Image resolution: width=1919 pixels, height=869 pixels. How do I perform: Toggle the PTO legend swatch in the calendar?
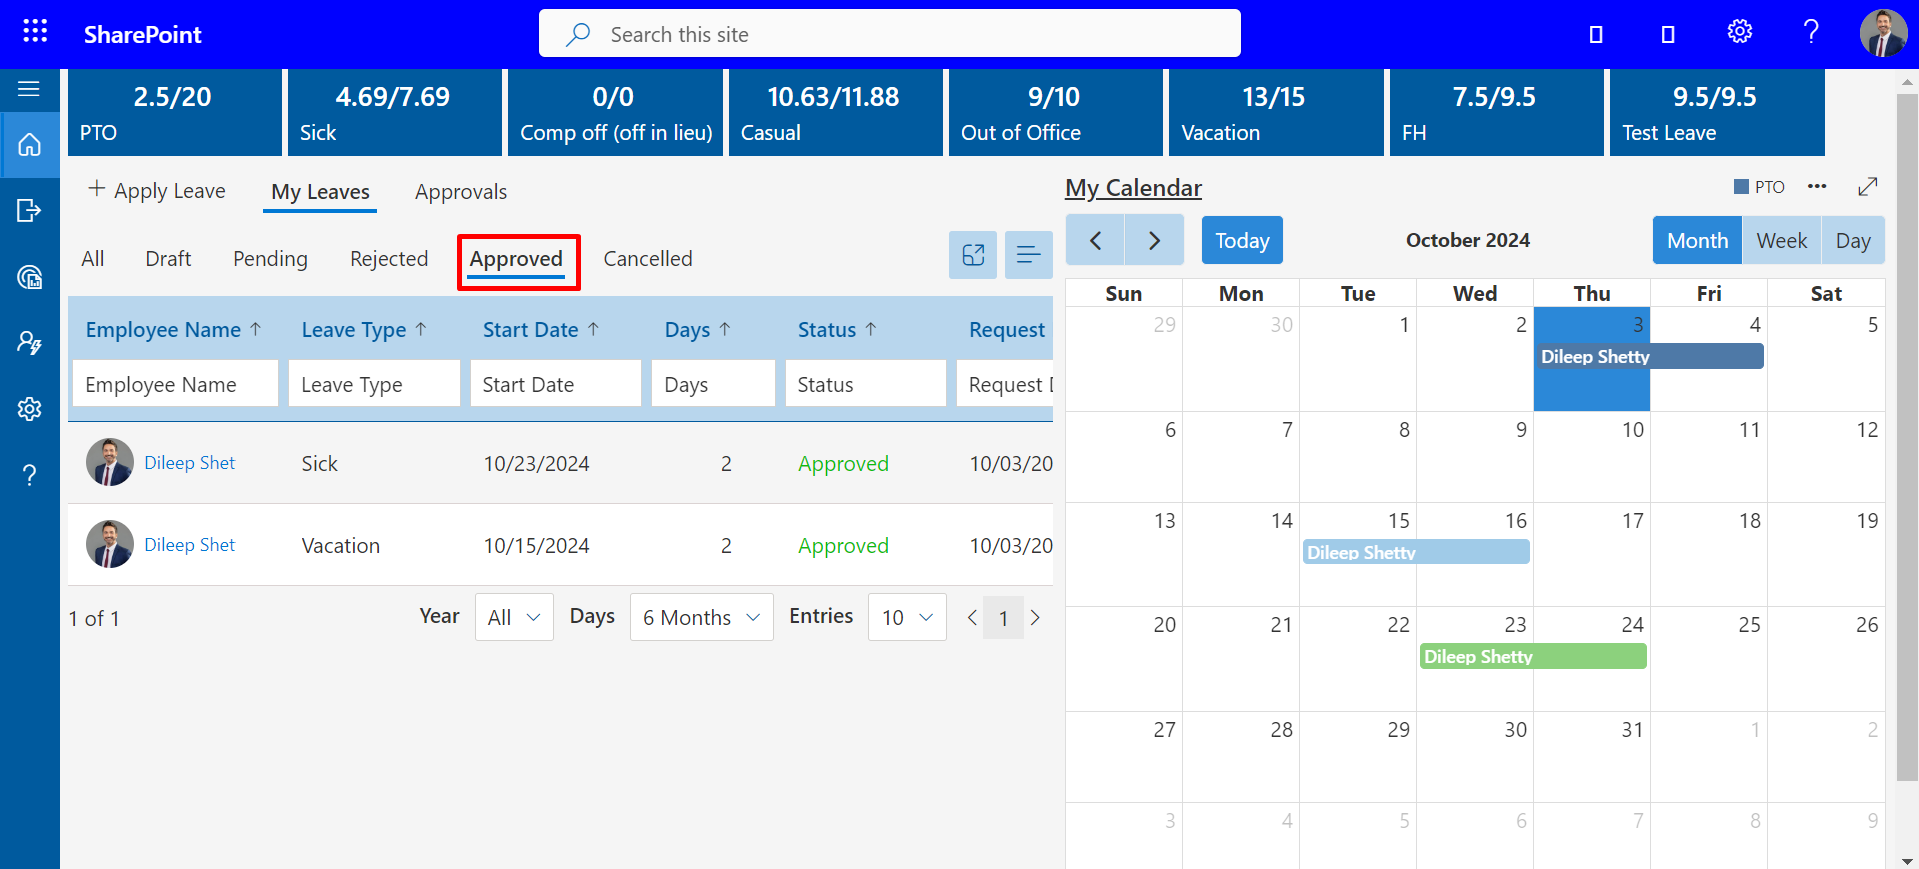click(x=1741, y=187)
